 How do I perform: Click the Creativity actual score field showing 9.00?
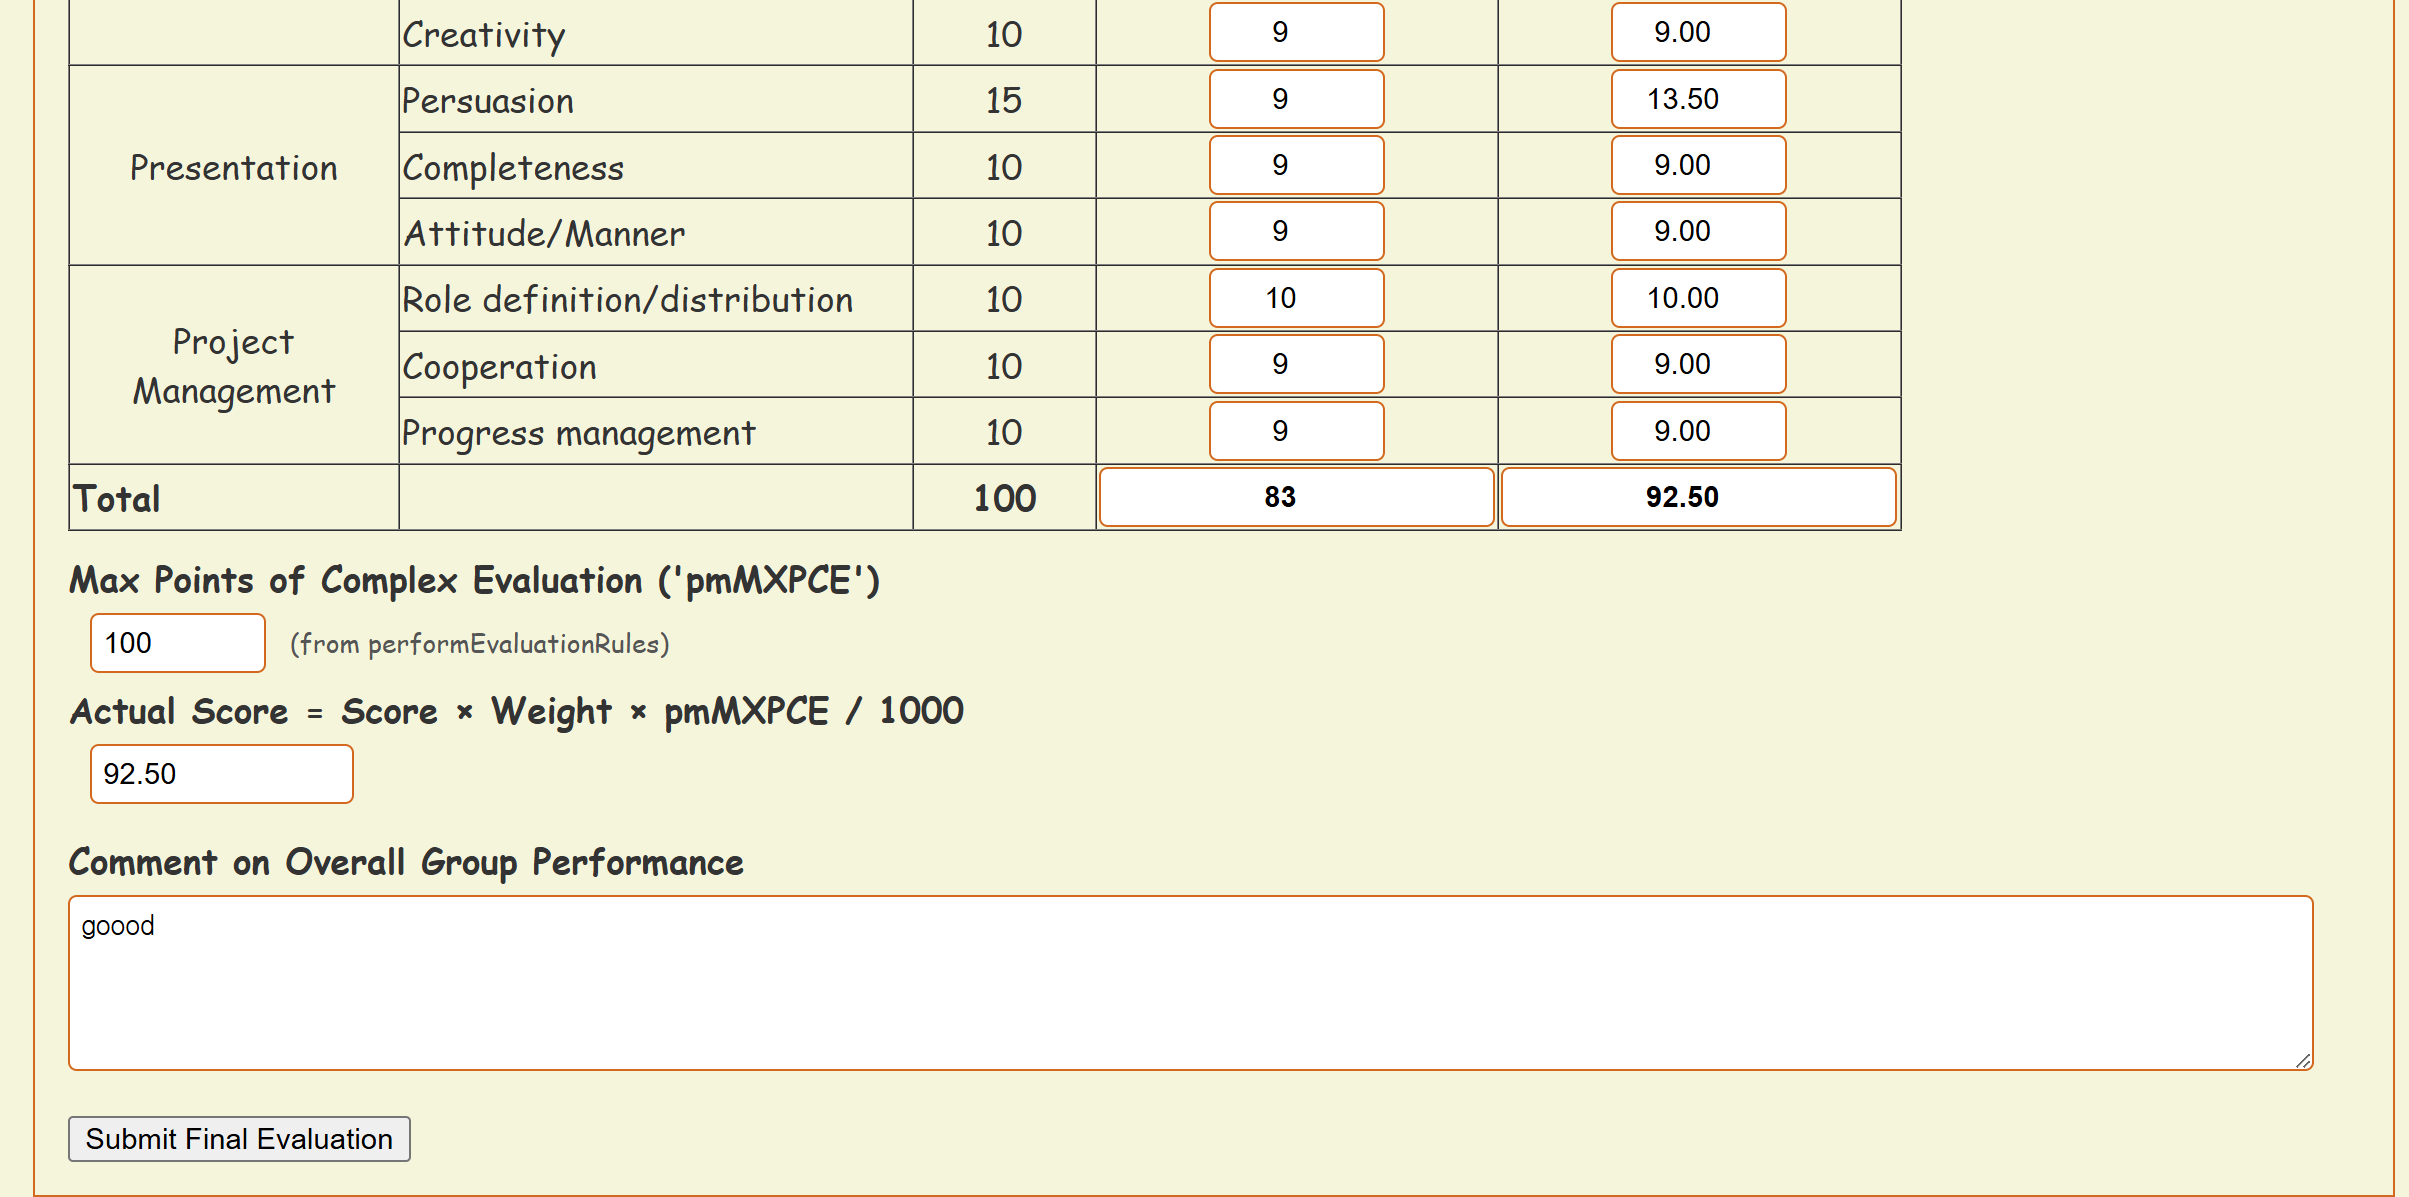(x=1697, y=31)
